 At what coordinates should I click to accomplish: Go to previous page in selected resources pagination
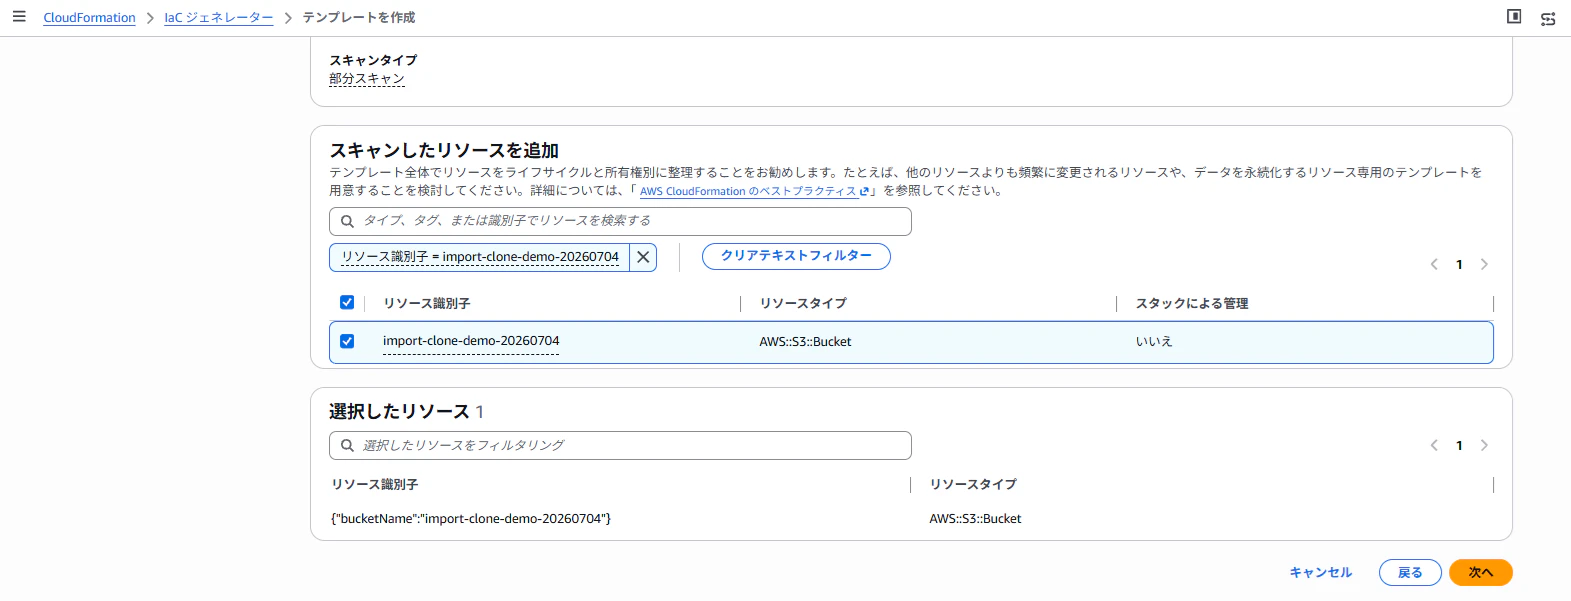click(x=1434, y=445)
